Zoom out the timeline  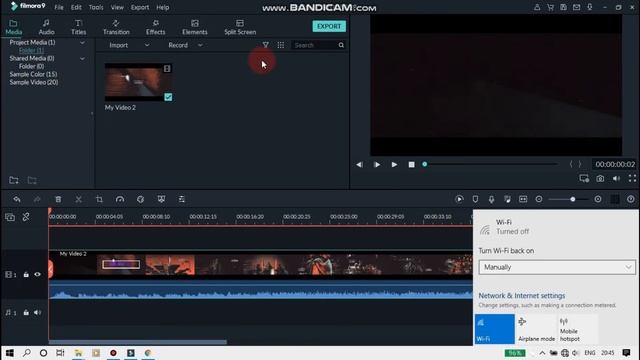coord(539,199)
